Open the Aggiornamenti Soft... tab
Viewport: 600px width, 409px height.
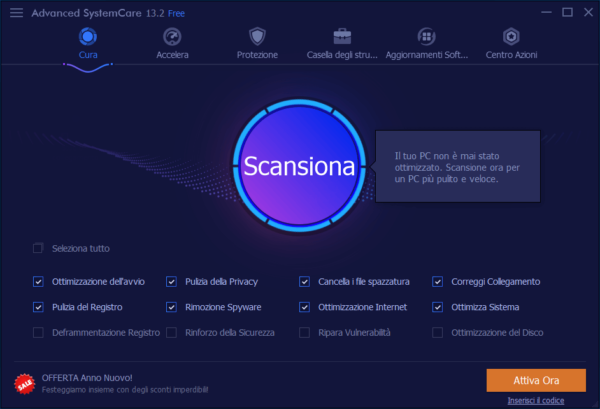pos(427,55)
